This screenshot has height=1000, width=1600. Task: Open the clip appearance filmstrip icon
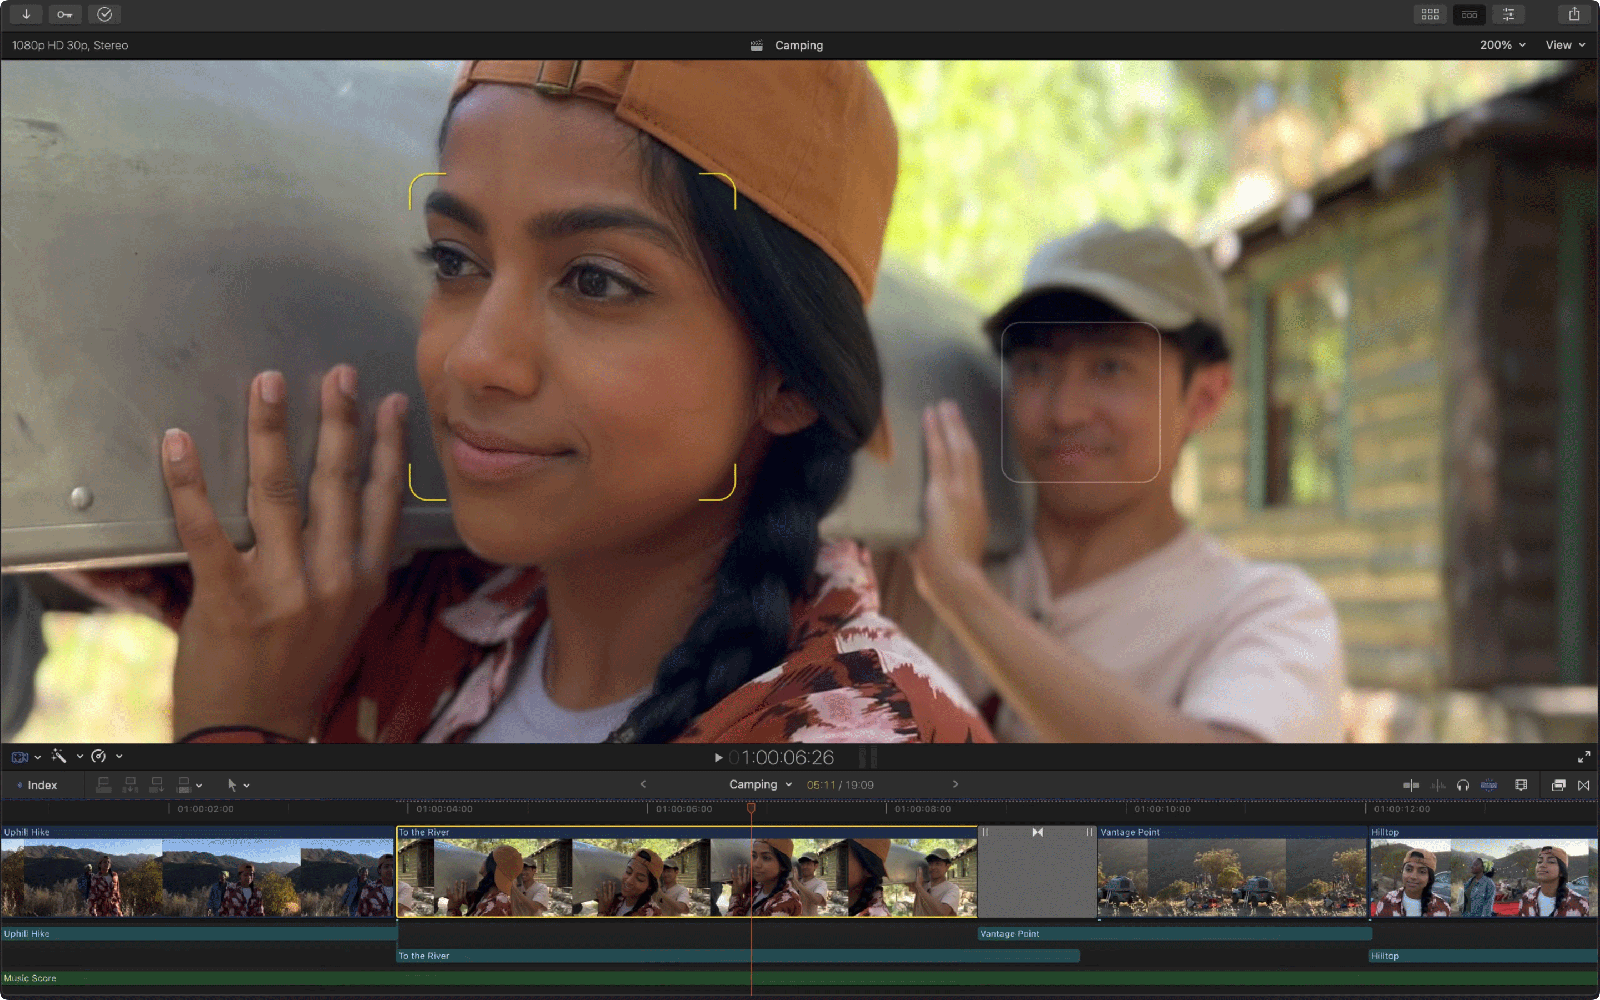(x=1521, y=785)
